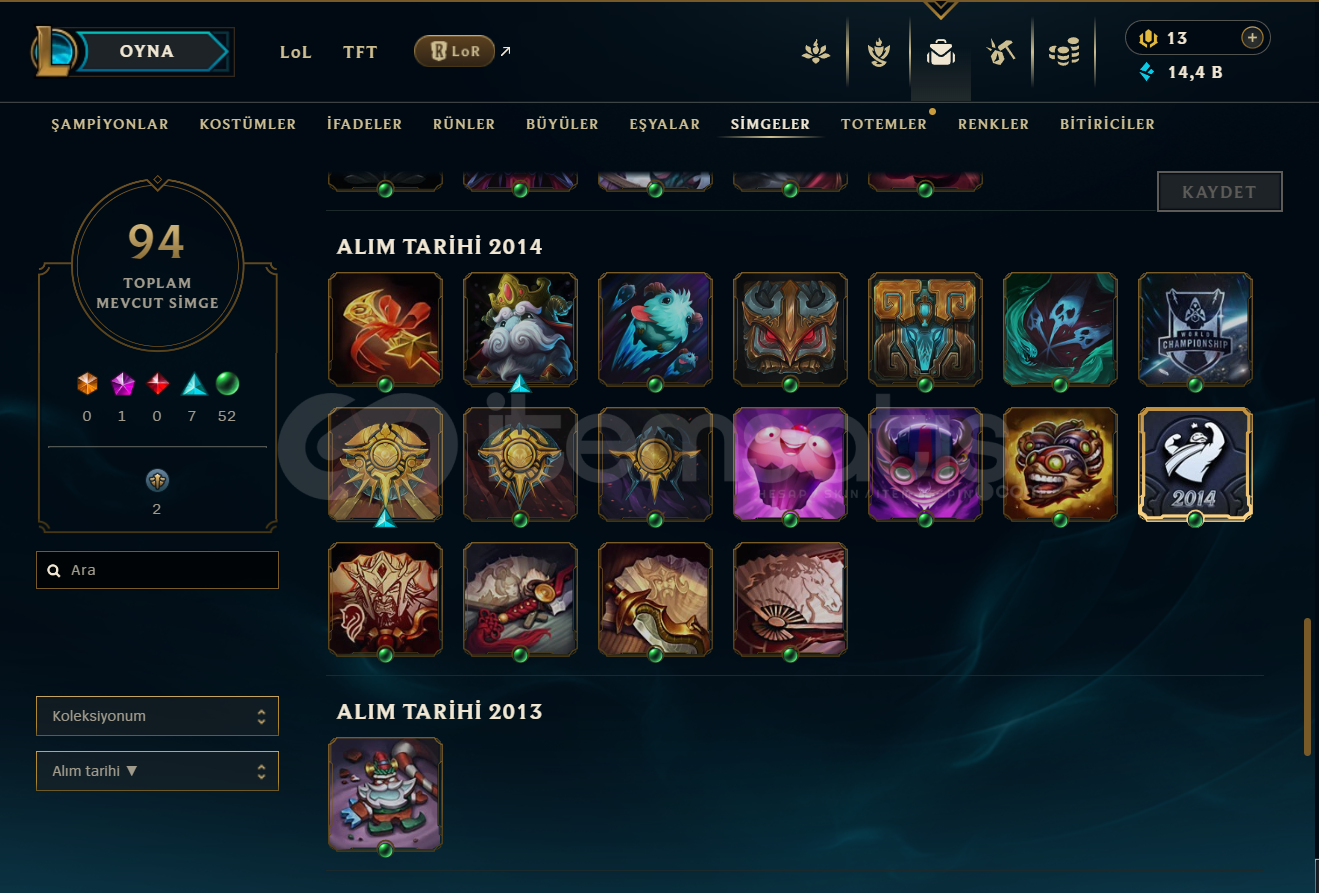The width and height of the screenshot is (1319, 893).
Task: Open the Clash trophy icon
Action: (879, 52)
